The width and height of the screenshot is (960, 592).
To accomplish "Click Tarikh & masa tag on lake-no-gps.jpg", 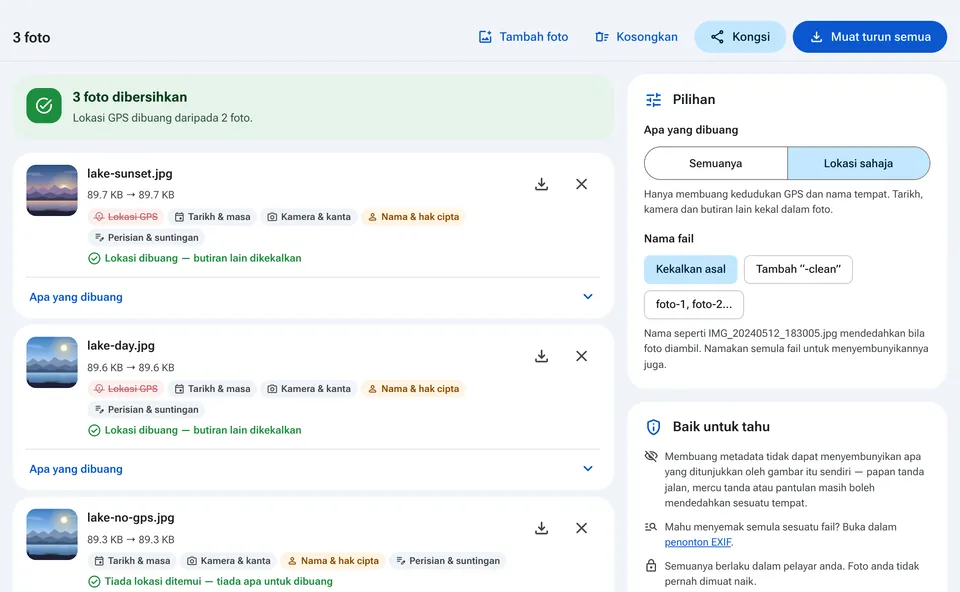I will point(132,561).
